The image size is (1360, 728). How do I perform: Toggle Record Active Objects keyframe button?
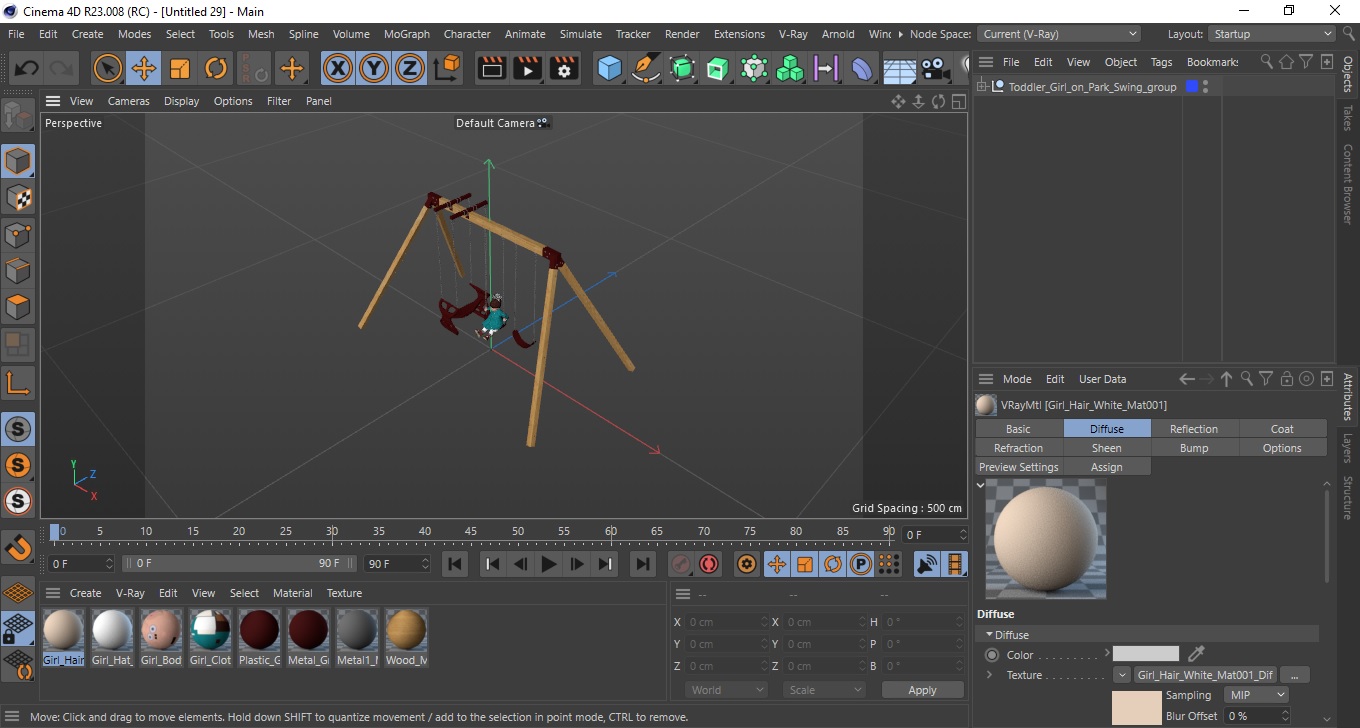pos(681,564)
